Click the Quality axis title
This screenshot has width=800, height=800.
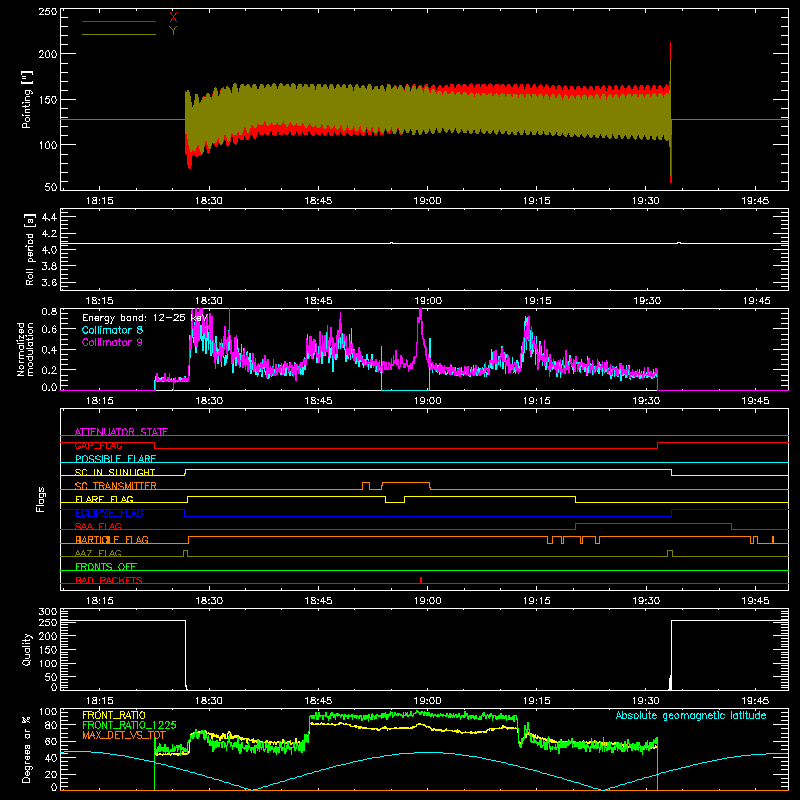[27, 649]
